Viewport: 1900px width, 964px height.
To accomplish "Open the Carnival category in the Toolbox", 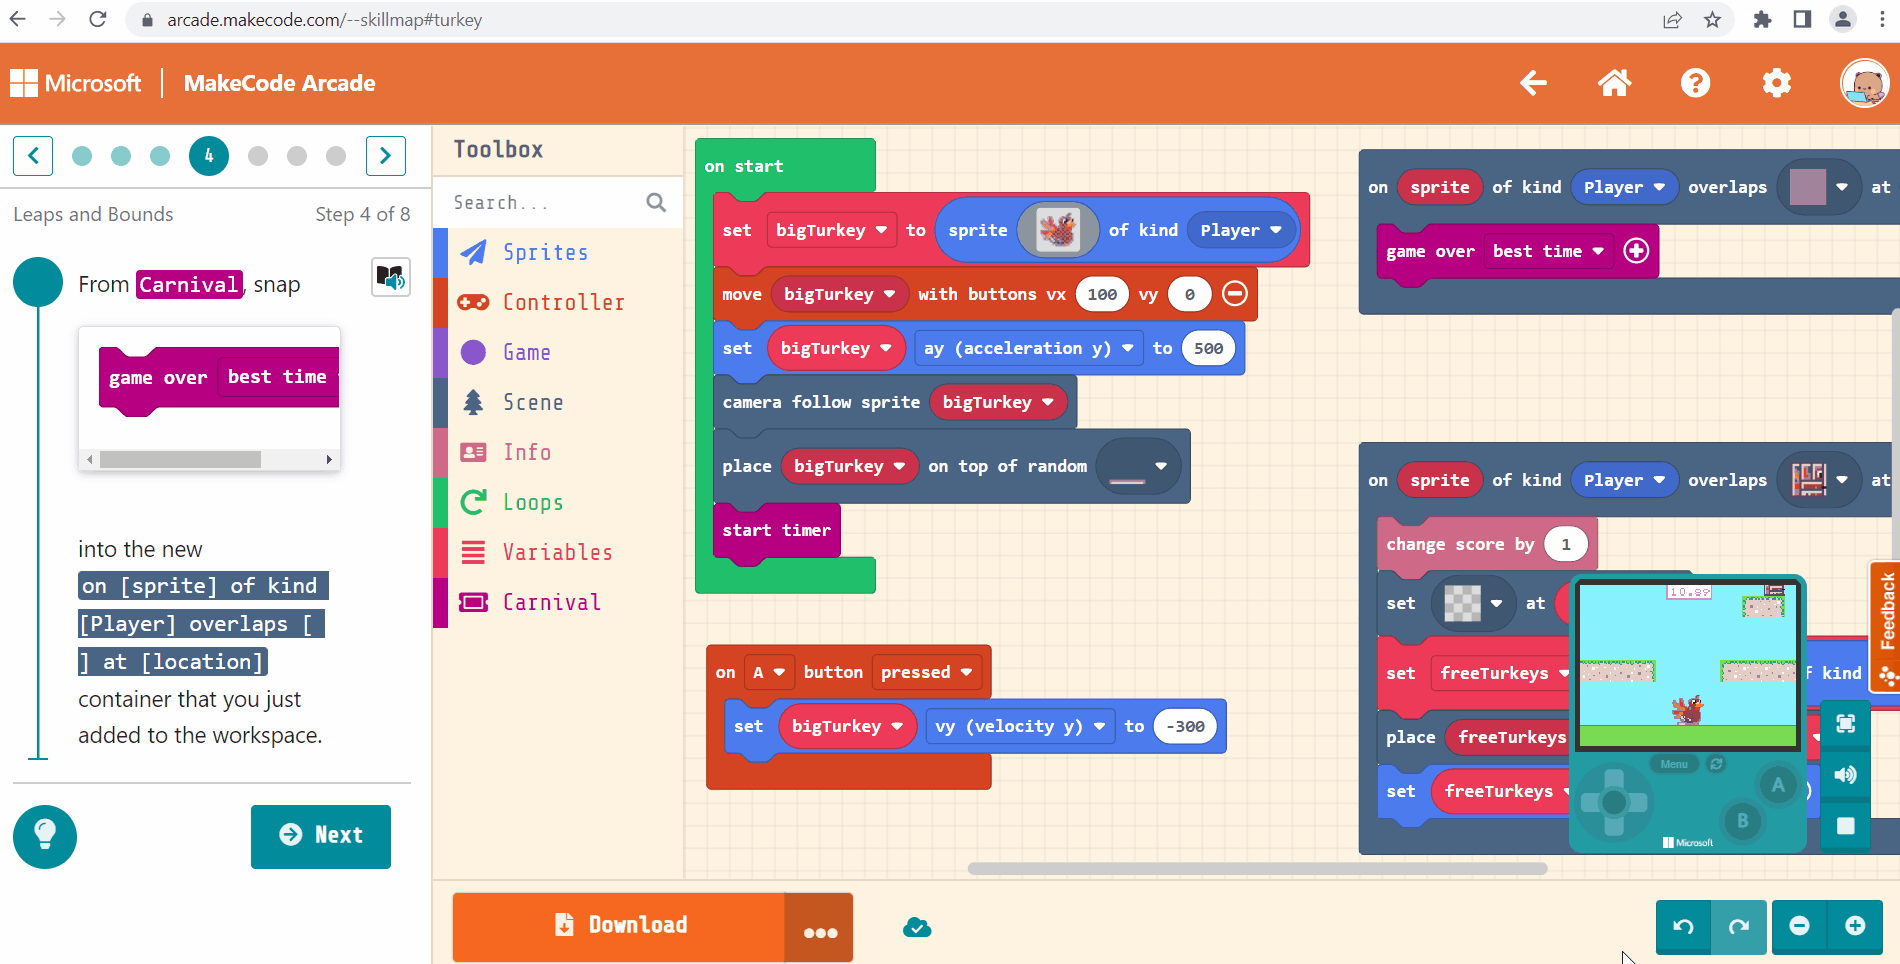I will [551, 602].
